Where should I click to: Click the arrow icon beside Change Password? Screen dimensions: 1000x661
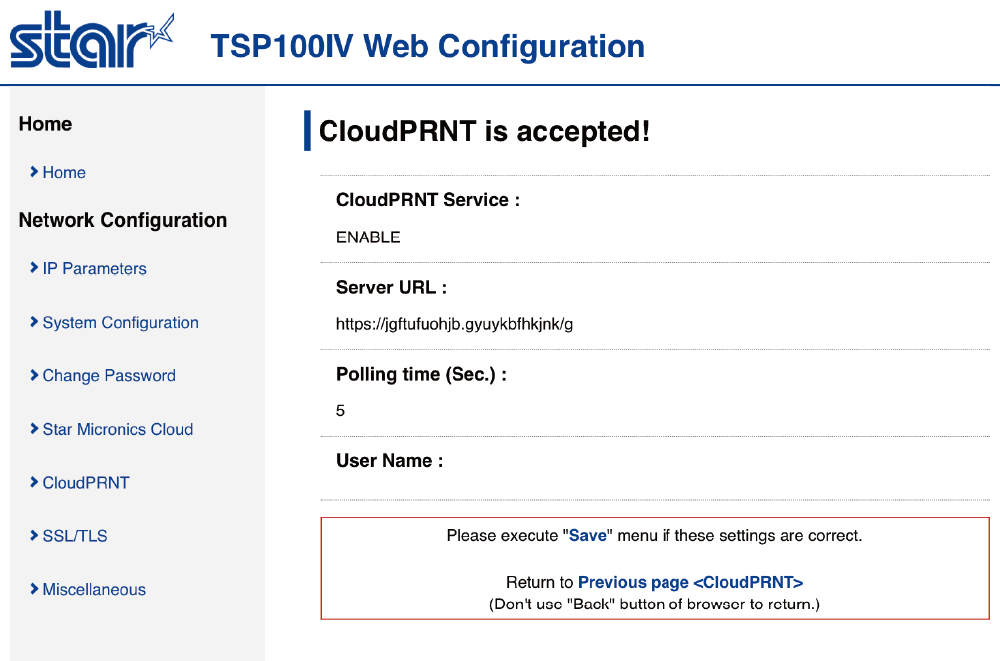pyautogui.click(x=34, y=376)
